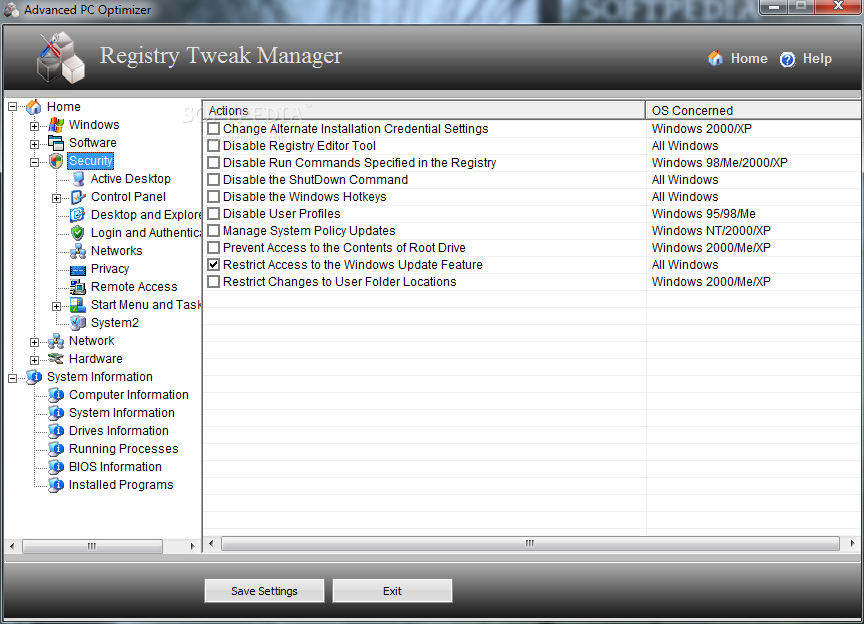The image size is (864, 624).
Task: Click the Save Settings button
Action: [264, 591]
